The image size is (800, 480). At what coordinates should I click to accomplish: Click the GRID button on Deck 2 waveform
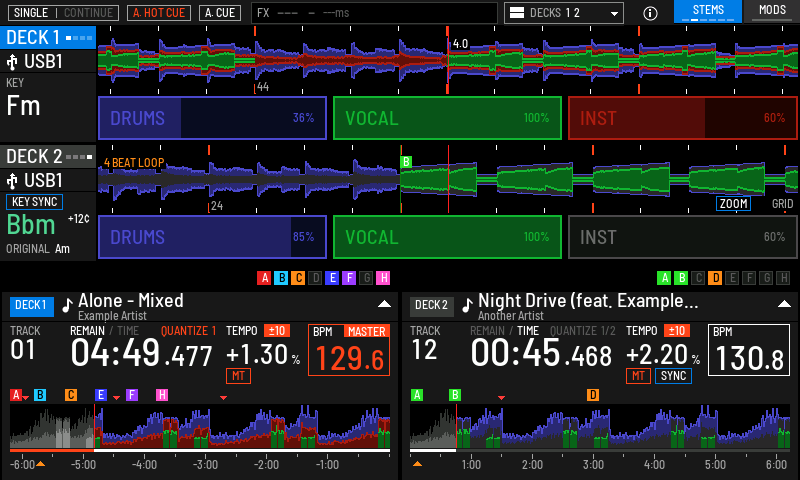click(782, 204)
